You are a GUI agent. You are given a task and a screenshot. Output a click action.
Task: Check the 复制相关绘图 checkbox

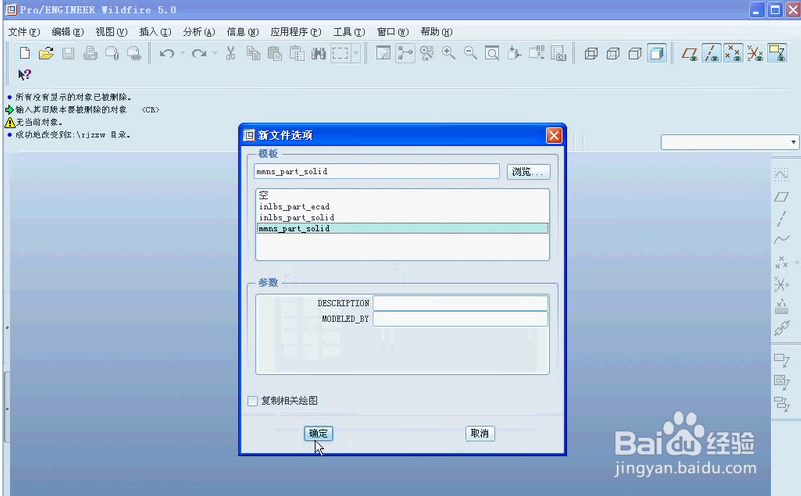252,401
